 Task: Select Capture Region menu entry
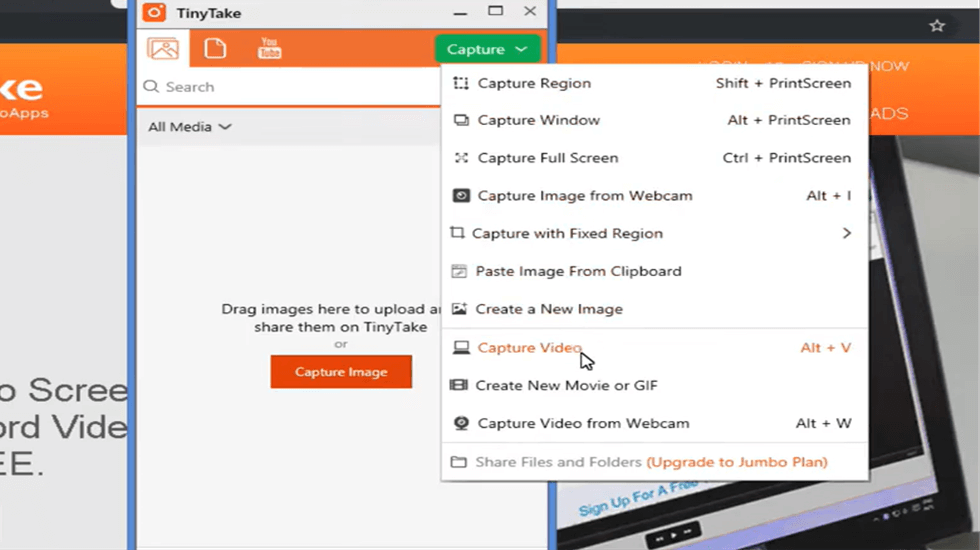coord(654,83)
